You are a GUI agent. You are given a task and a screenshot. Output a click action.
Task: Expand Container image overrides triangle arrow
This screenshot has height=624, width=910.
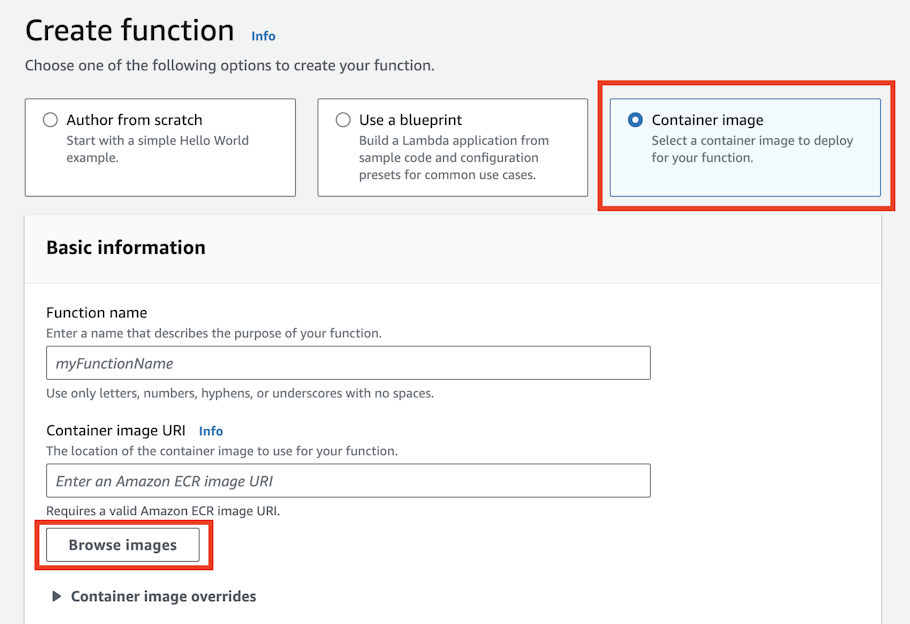[57, 597]
